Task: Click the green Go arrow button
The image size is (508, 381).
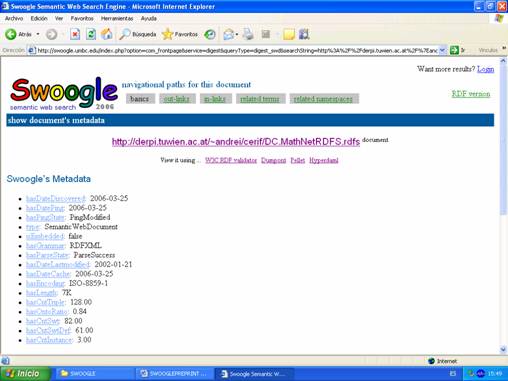Action: pyautogui.click(x=454, y=50)
